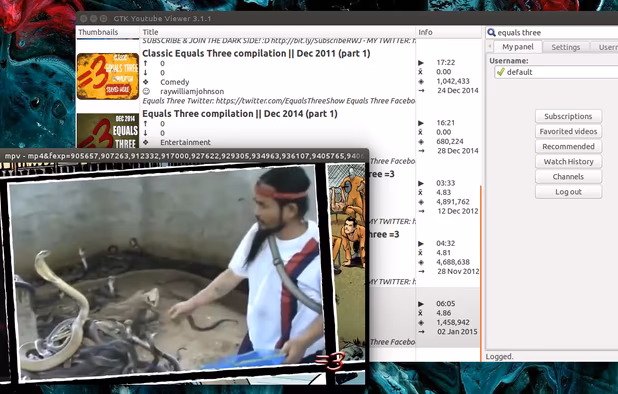Click the 'Logged.' status bar text

pos(499,357)
